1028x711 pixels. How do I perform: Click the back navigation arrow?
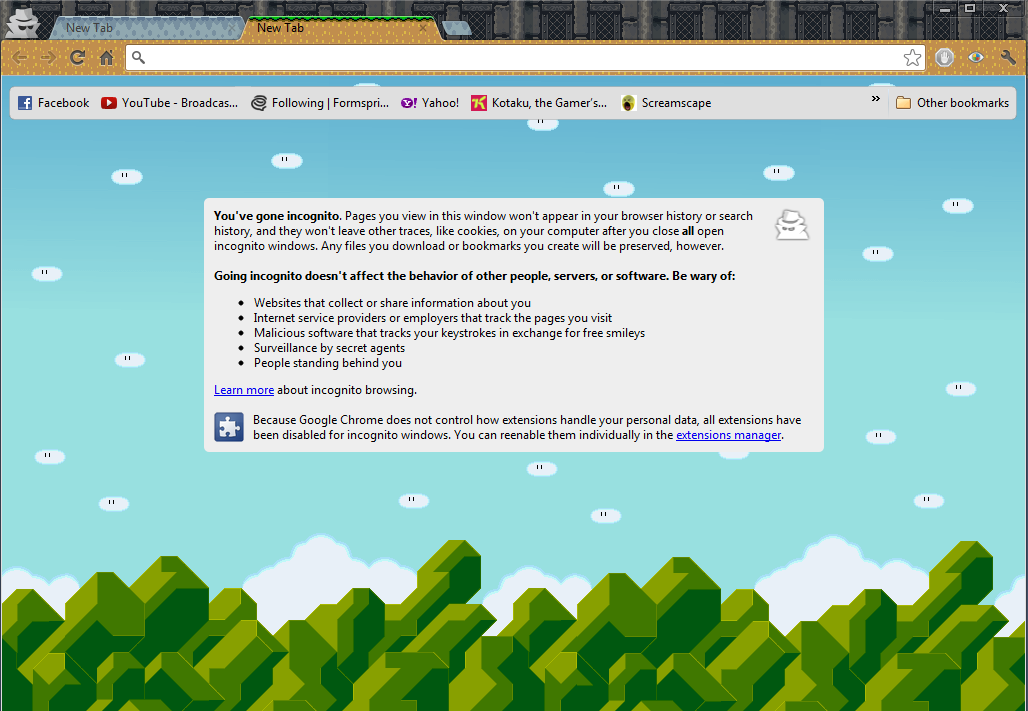tap(20, 58)
